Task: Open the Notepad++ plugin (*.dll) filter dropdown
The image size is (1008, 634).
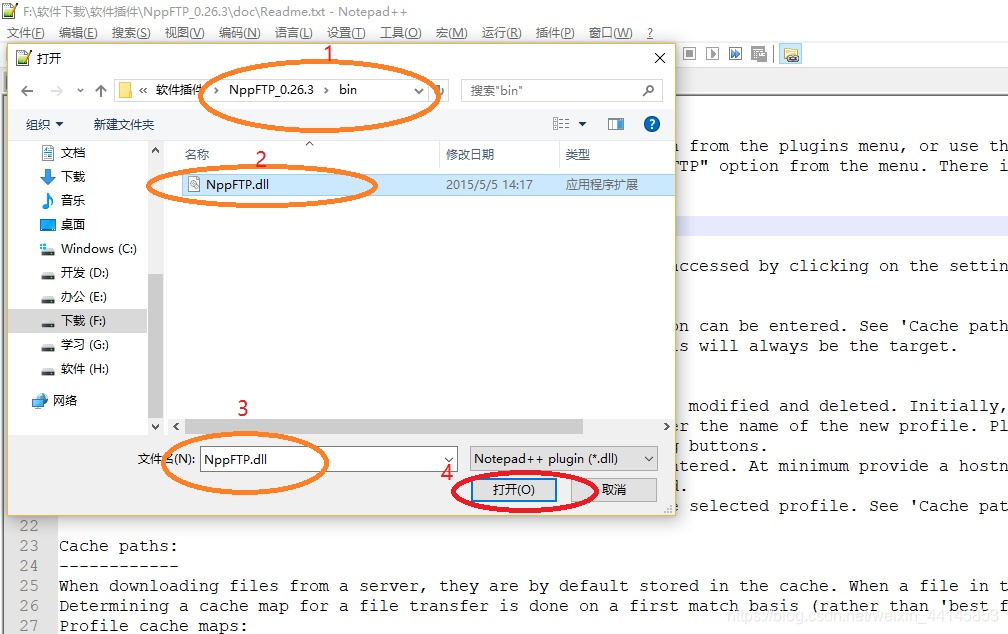Action: [564, 459]
